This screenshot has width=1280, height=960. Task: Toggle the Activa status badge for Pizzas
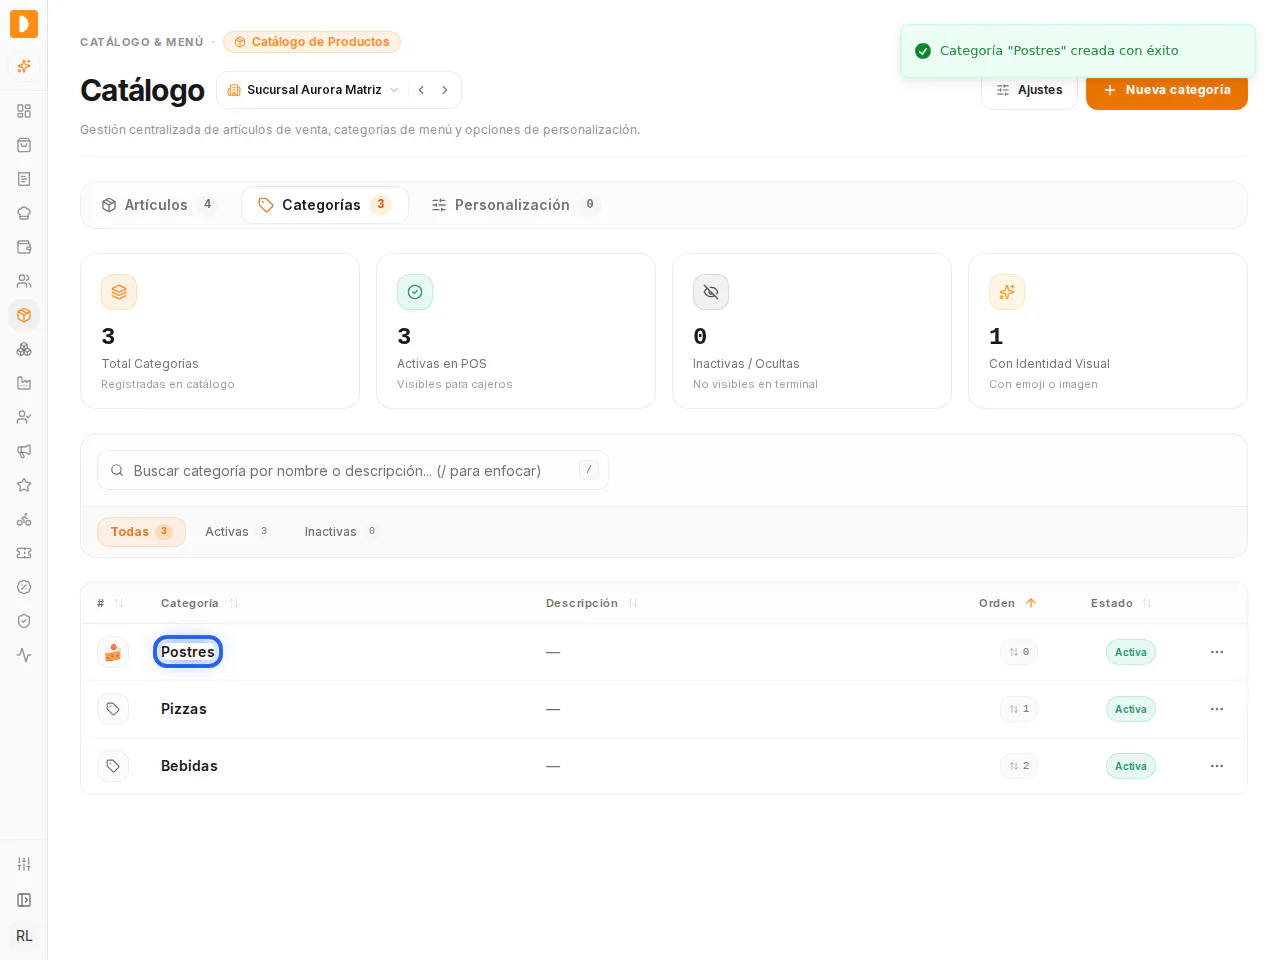coord(1131,709)
